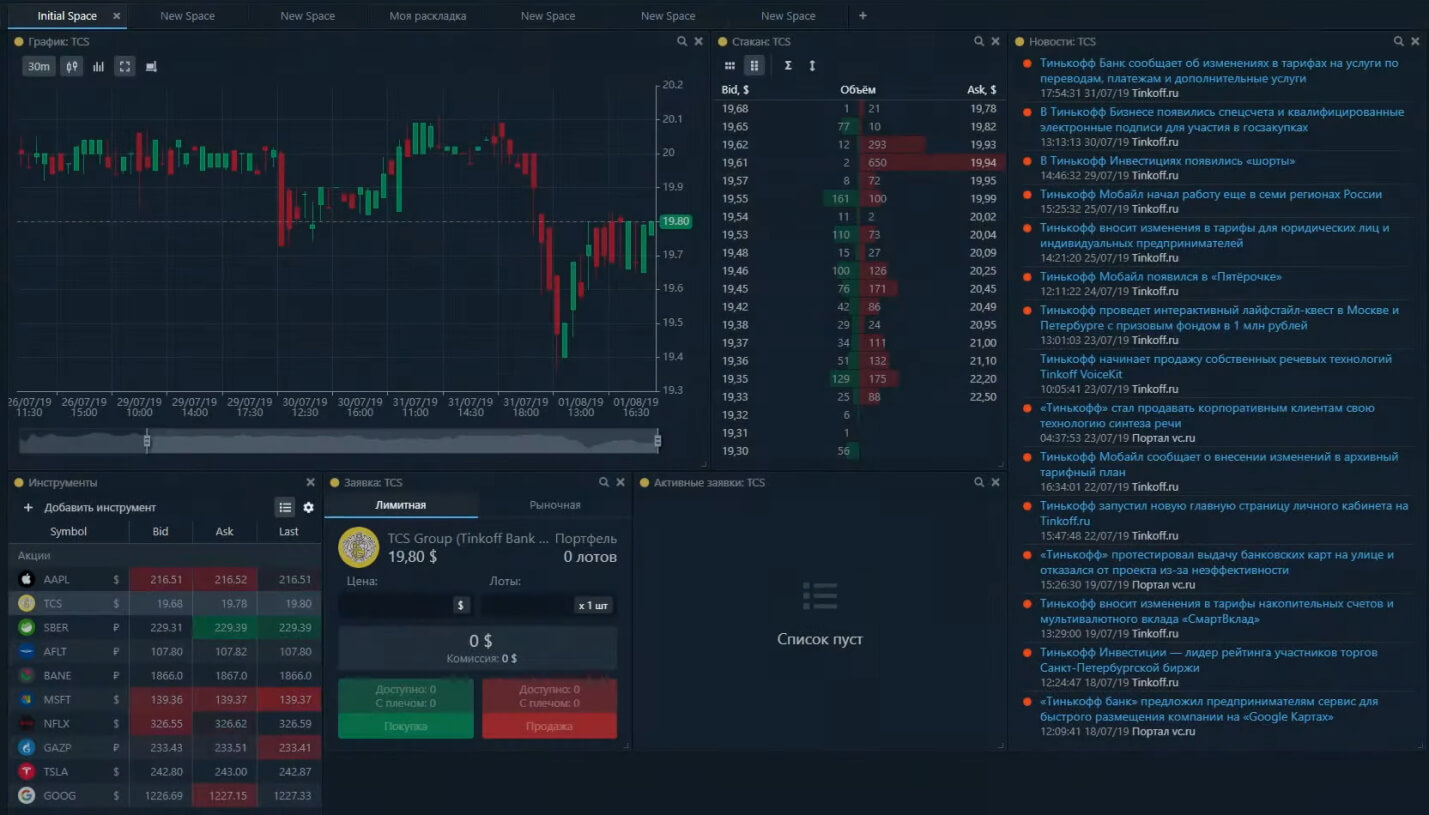Open news Тинькофф Мобайл появился в «Пятёрочке»
Image resolution: width=1429 pixels, height=815 pixels.
pyautogui.click(x=1160, y=277)
